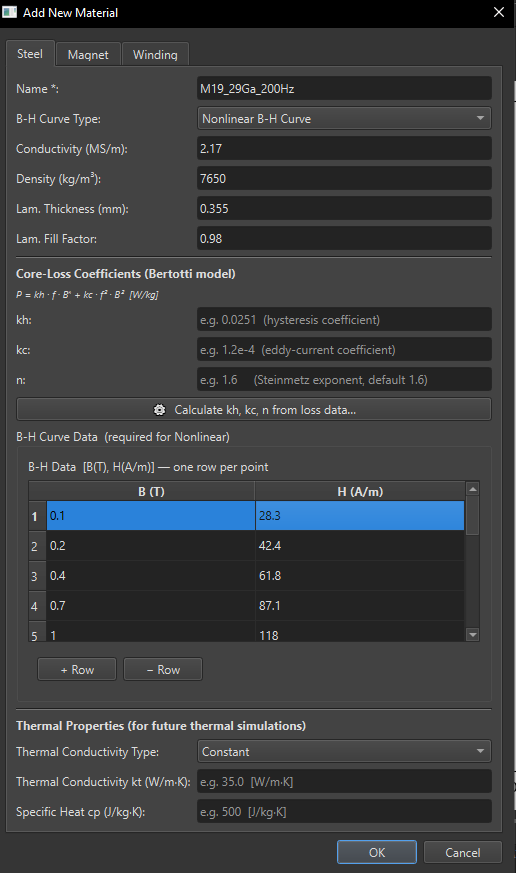Click the + Row button

coord(77,670)
